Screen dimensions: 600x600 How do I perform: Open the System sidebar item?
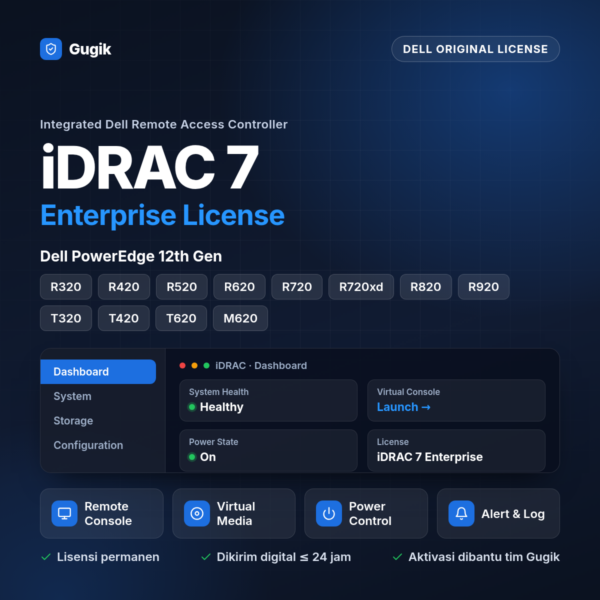[x=72, y=396]
